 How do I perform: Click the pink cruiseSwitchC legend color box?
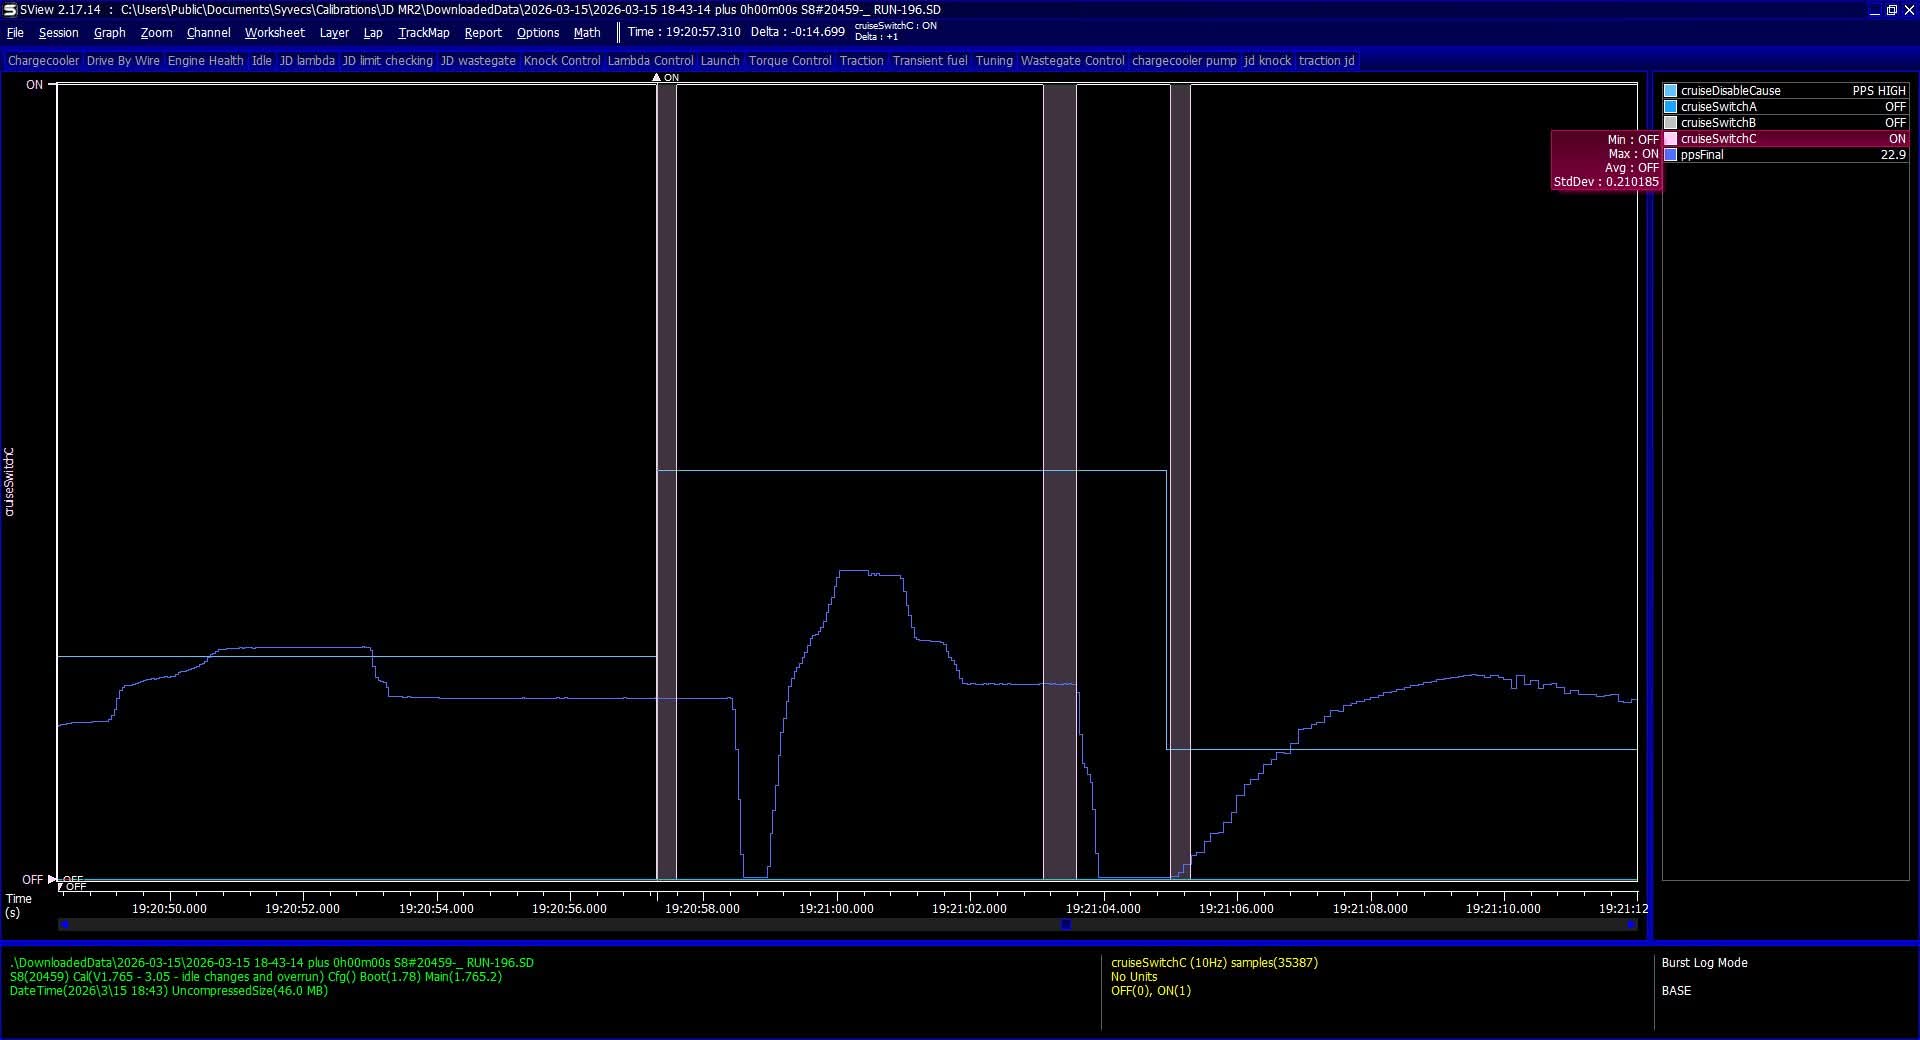click(1670, 139)
